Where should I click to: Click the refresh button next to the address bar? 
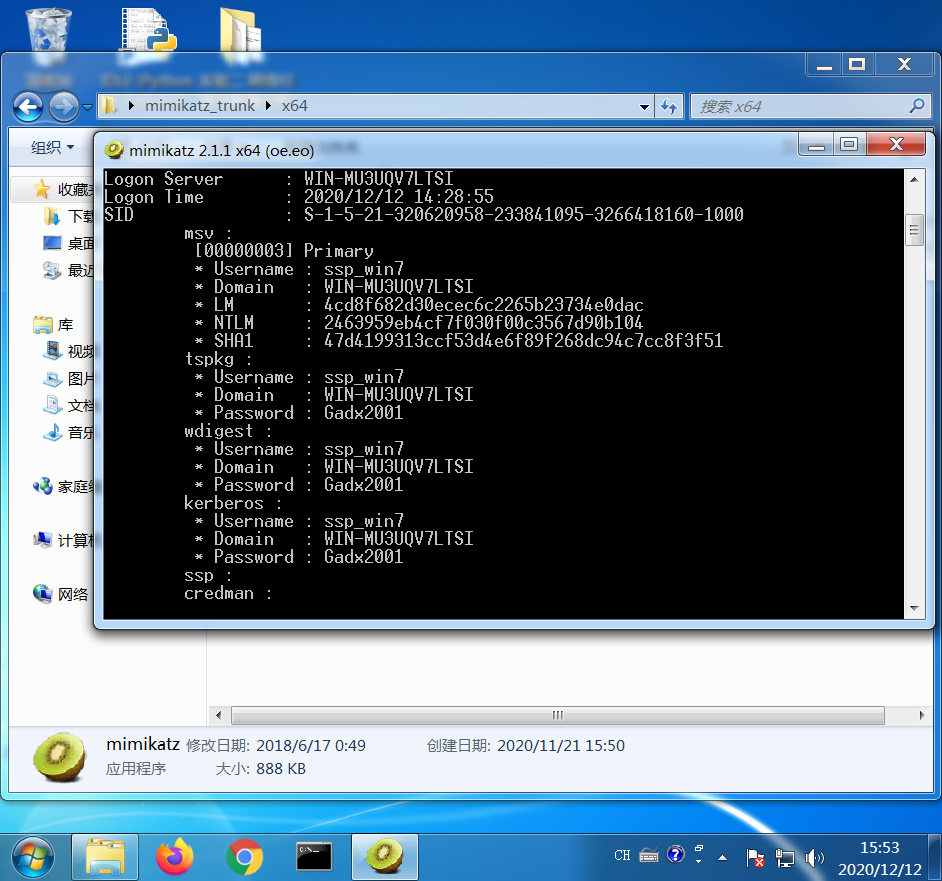[x=669, y=107]
